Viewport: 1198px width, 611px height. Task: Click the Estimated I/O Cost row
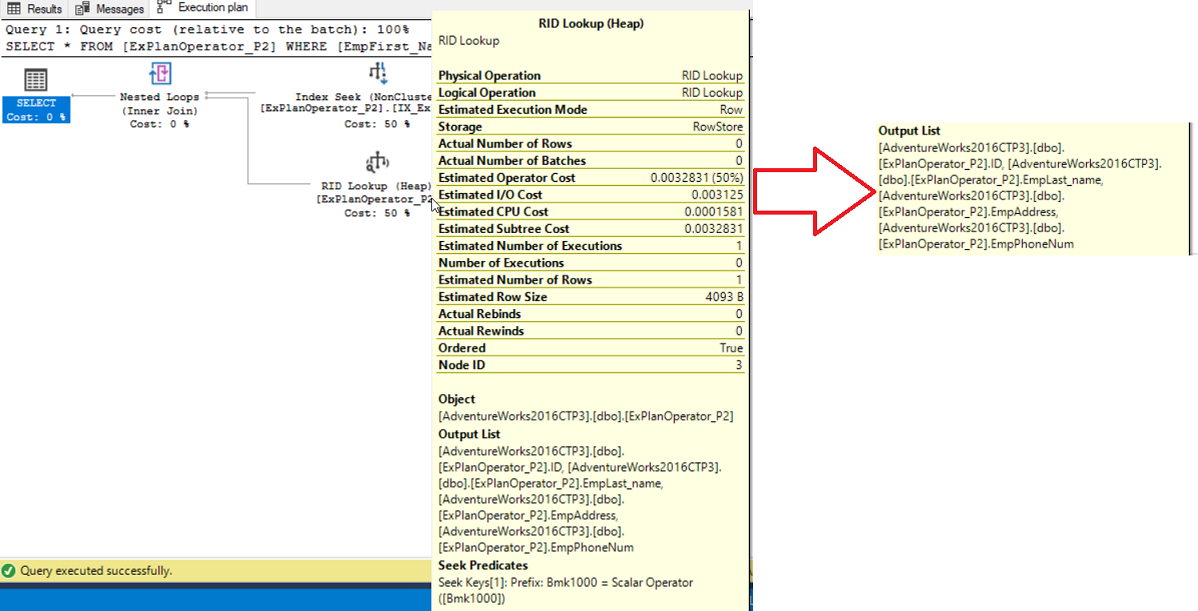[x=591, y=195]
